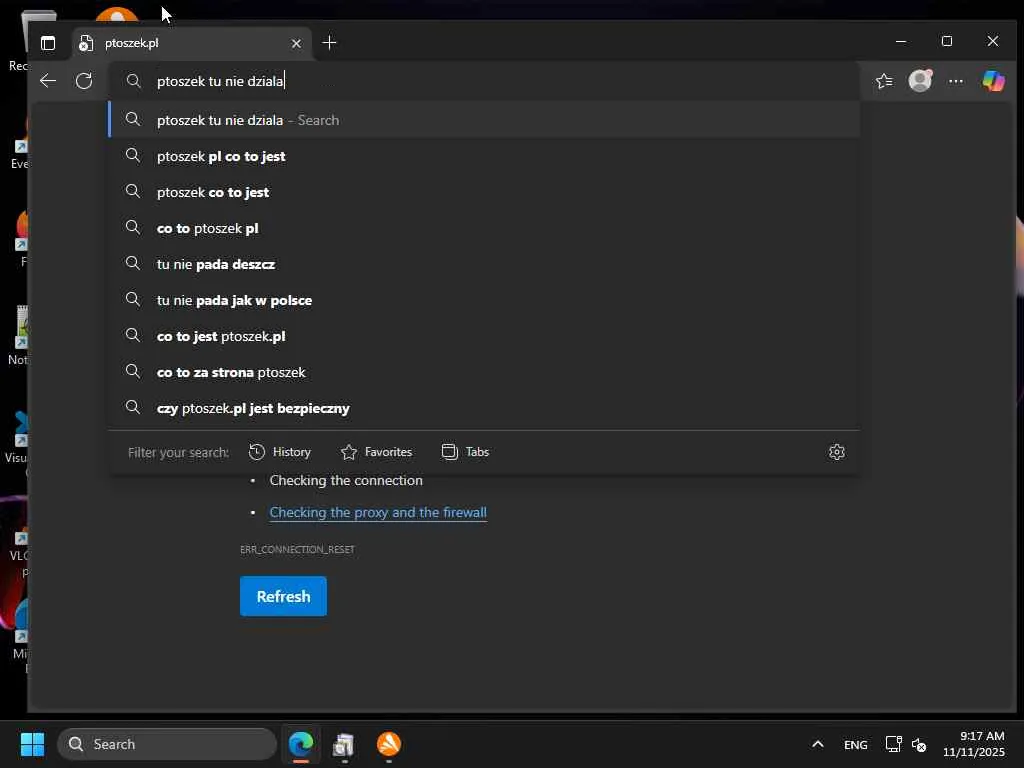This screenshot has height=768, width=1024.
Task: Open the network status tray icon
Action: pyautogui.click(x=893, y=744)
